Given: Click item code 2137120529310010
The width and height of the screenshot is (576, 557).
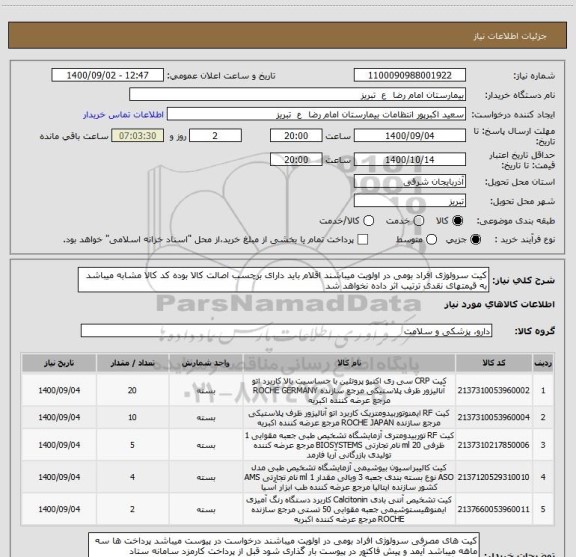Looking at the screenshot, I should [x=494, y=477].
